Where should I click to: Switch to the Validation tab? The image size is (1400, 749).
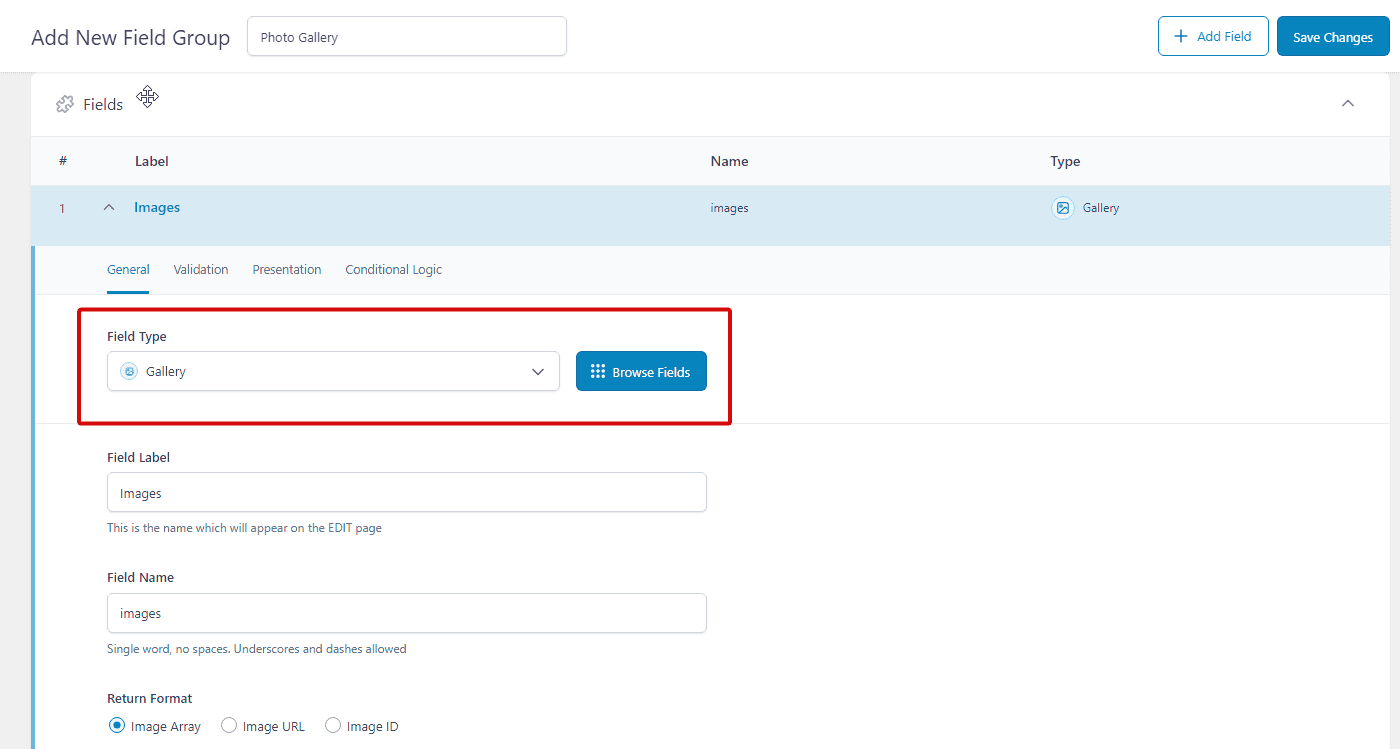point(201,270)
